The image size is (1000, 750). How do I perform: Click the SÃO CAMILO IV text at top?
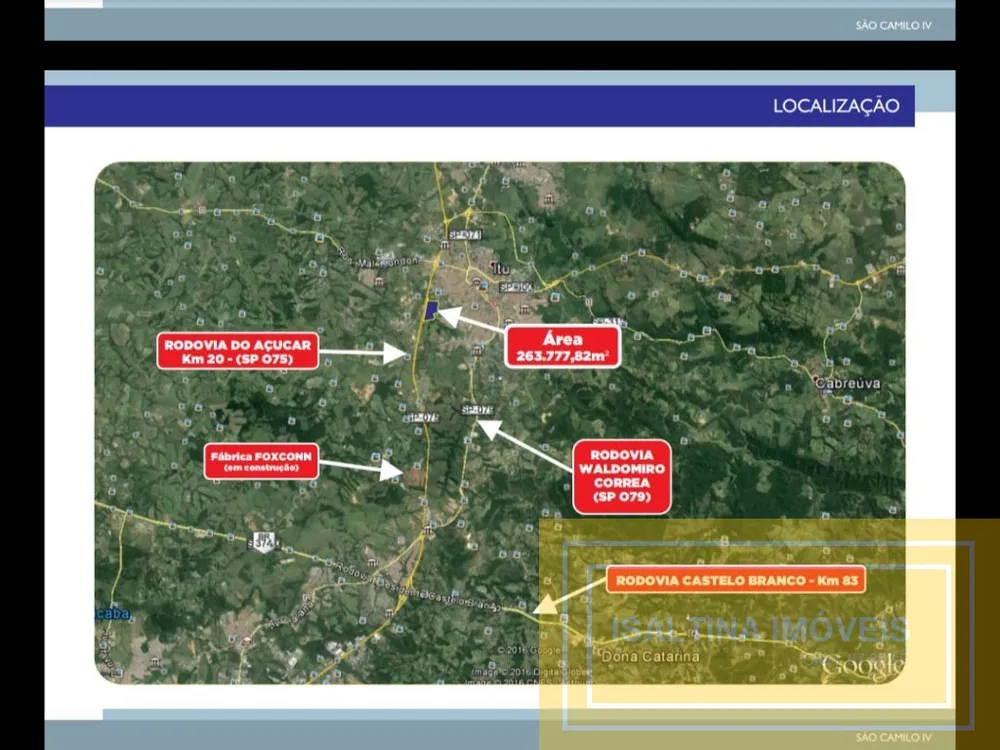[x=893, y=26]
